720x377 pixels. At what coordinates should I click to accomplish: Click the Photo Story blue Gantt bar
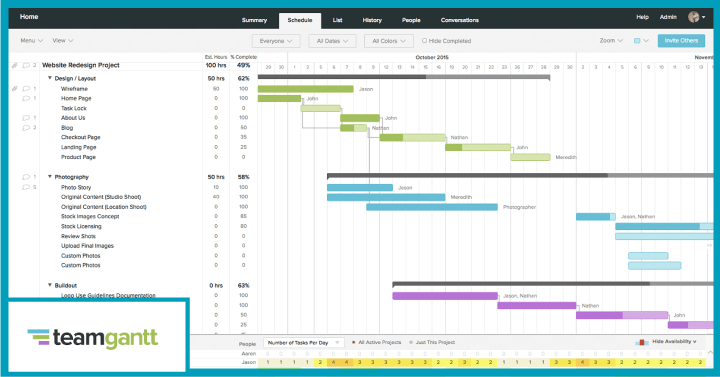tap(360, 187)
